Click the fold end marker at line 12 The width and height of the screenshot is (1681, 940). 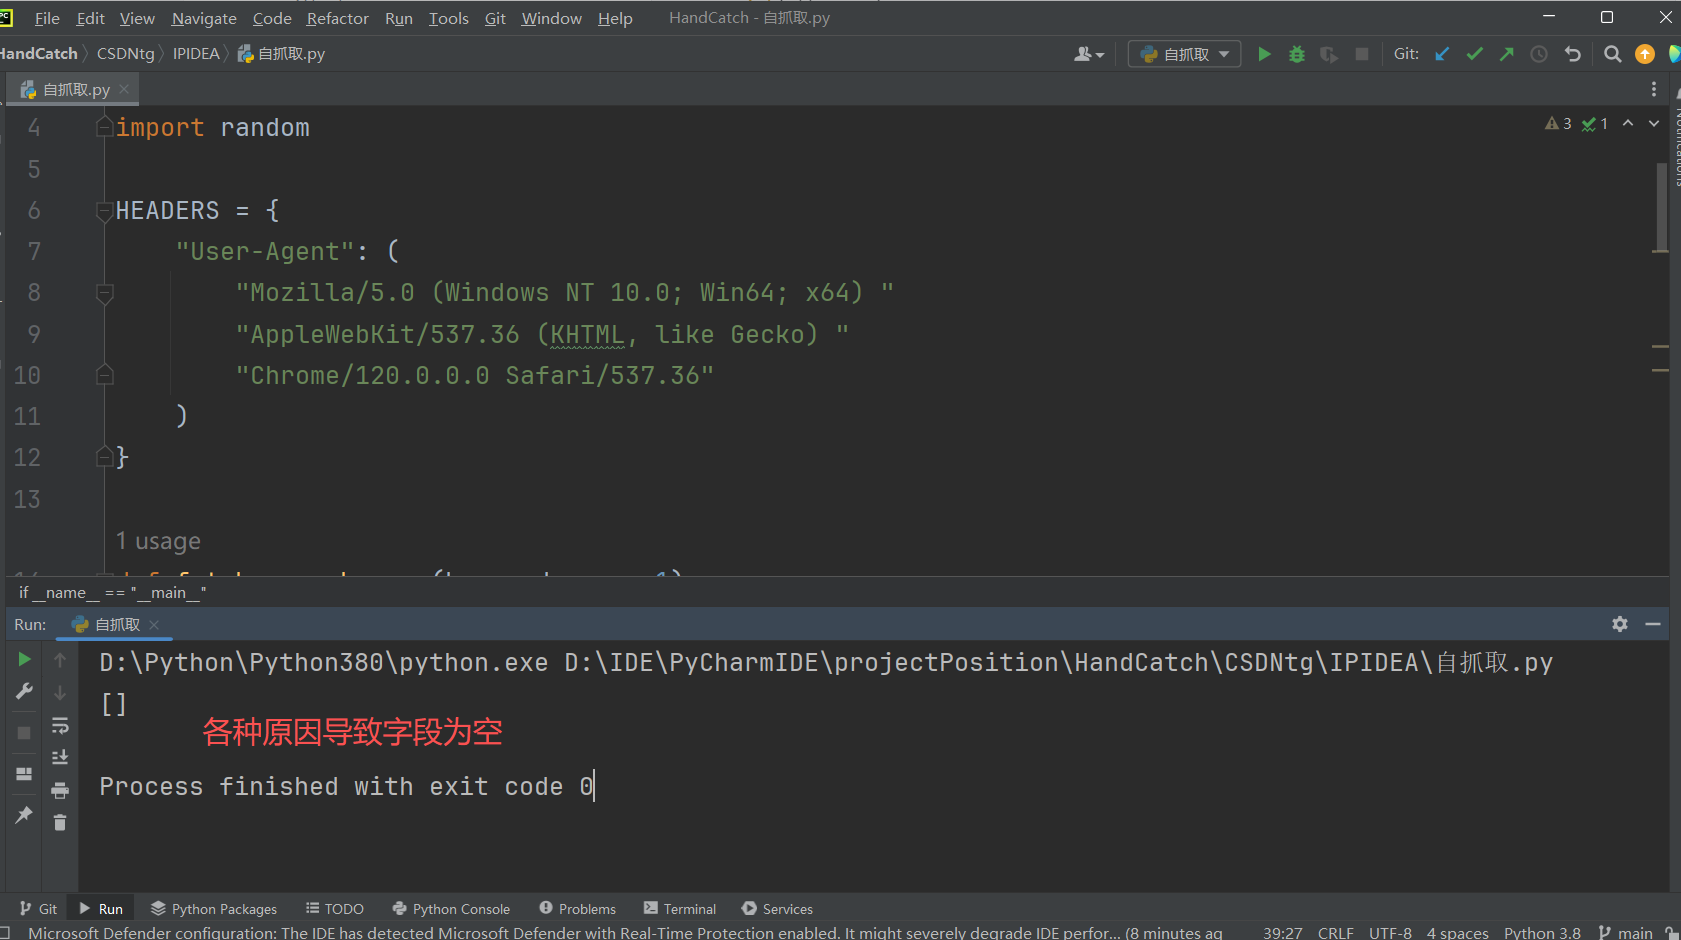(104, 457)
